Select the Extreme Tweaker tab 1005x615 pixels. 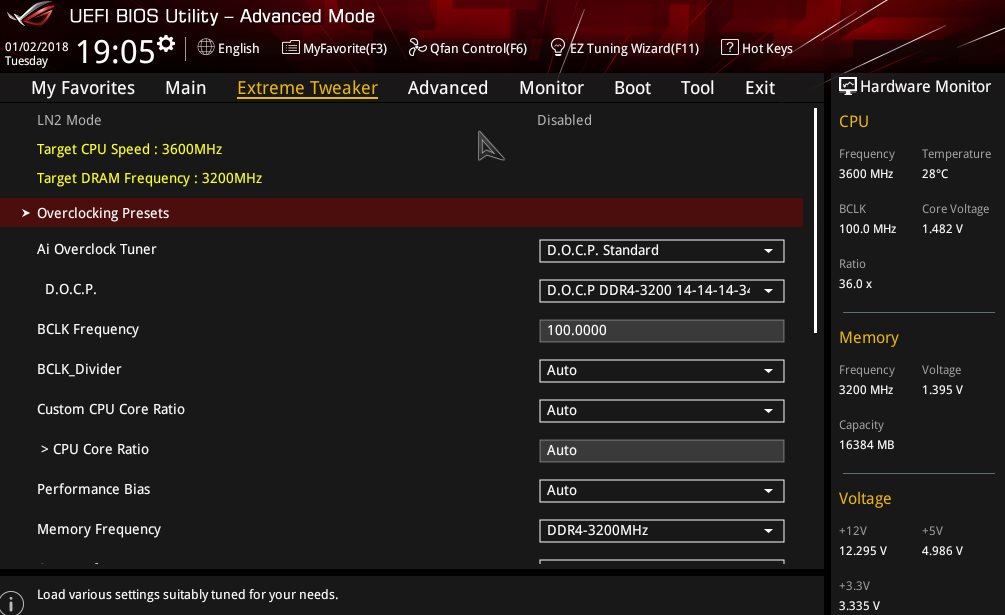click(308, 88)
